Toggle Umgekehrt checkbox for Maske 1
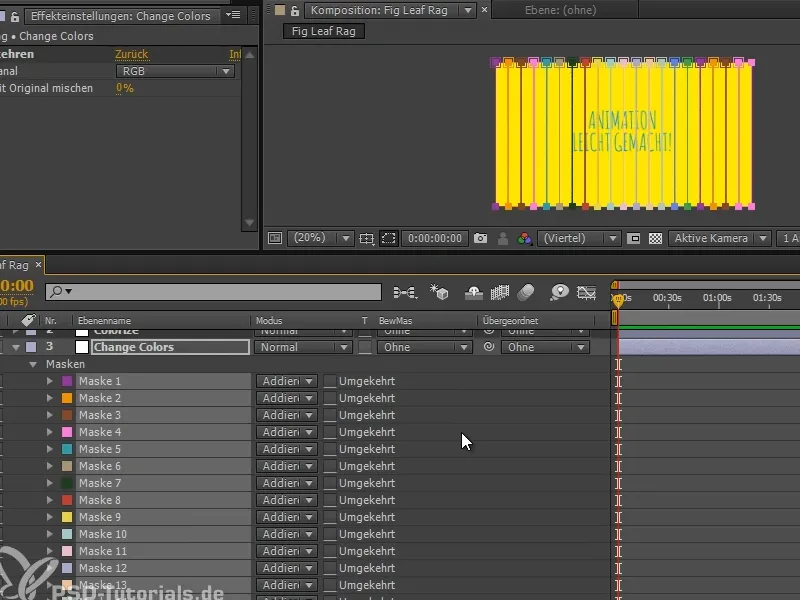This screenshot has height=600, width=800. point(330,381)
